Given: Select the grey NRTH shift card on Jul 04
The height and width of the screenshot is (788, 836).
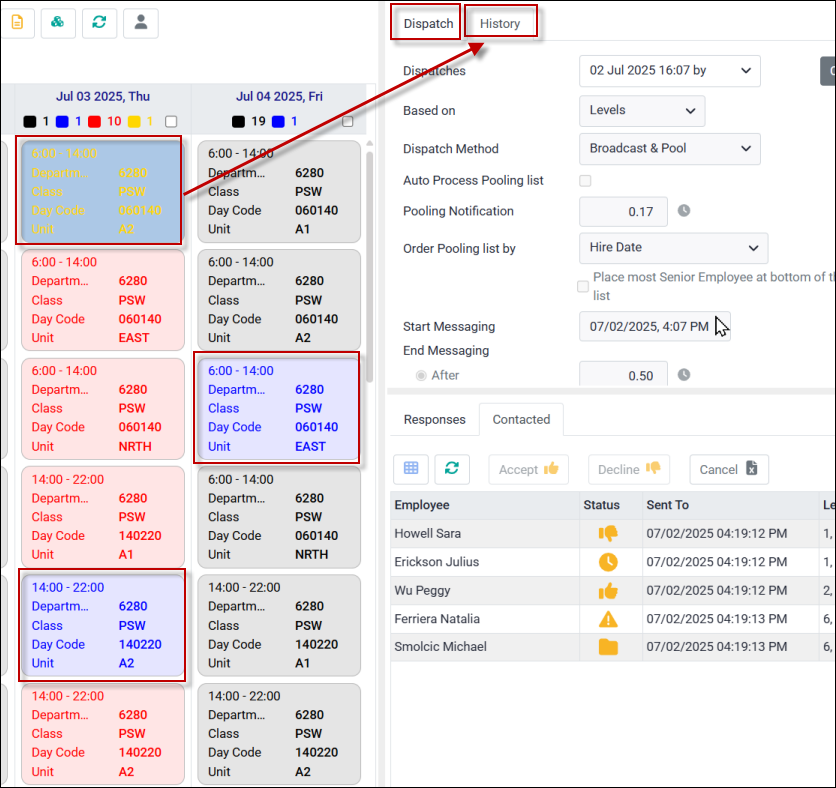Looking at the screenshot, I should tap(279, 517).
